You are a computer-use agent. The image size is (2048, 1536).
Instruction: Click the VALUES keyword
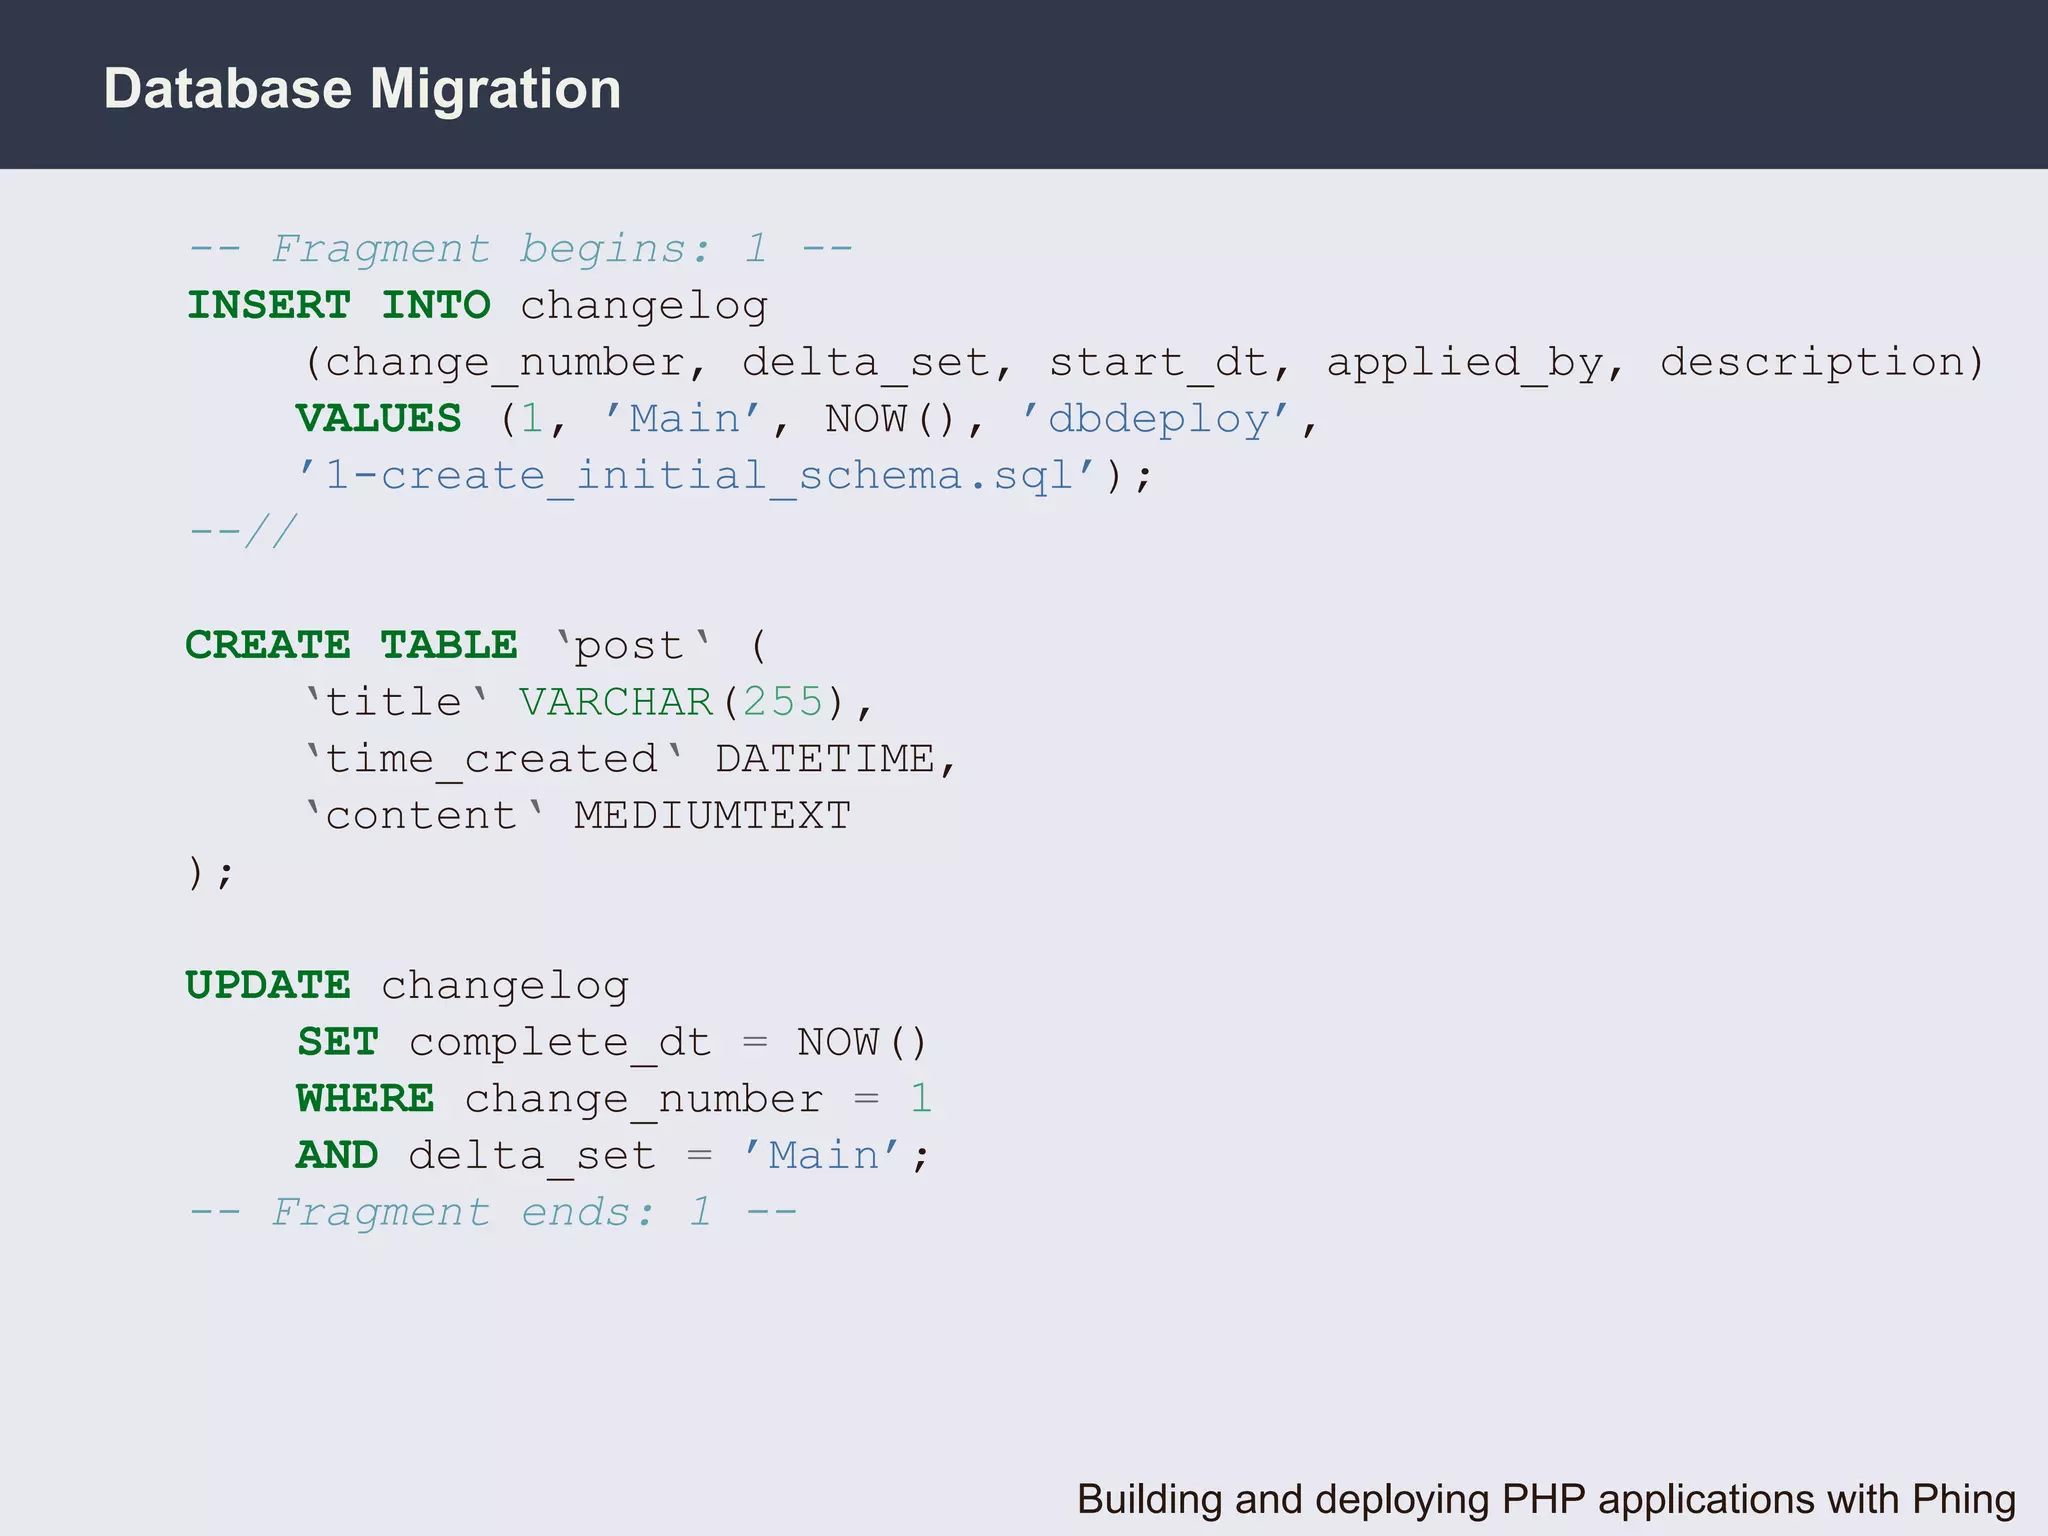coord(379,418)
